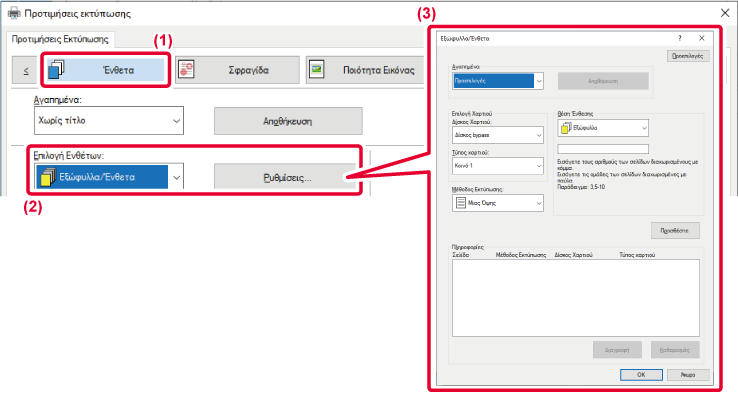
Task: Click the printer icon in the title bar
Action: pos(14,13)
